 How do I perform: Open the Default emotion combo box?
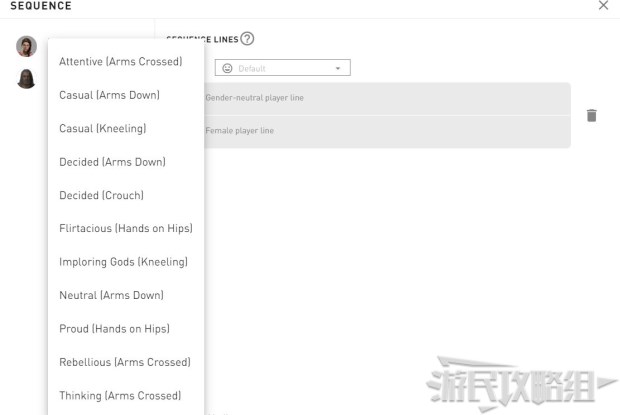pyautogui.click(x=283, y=68)
